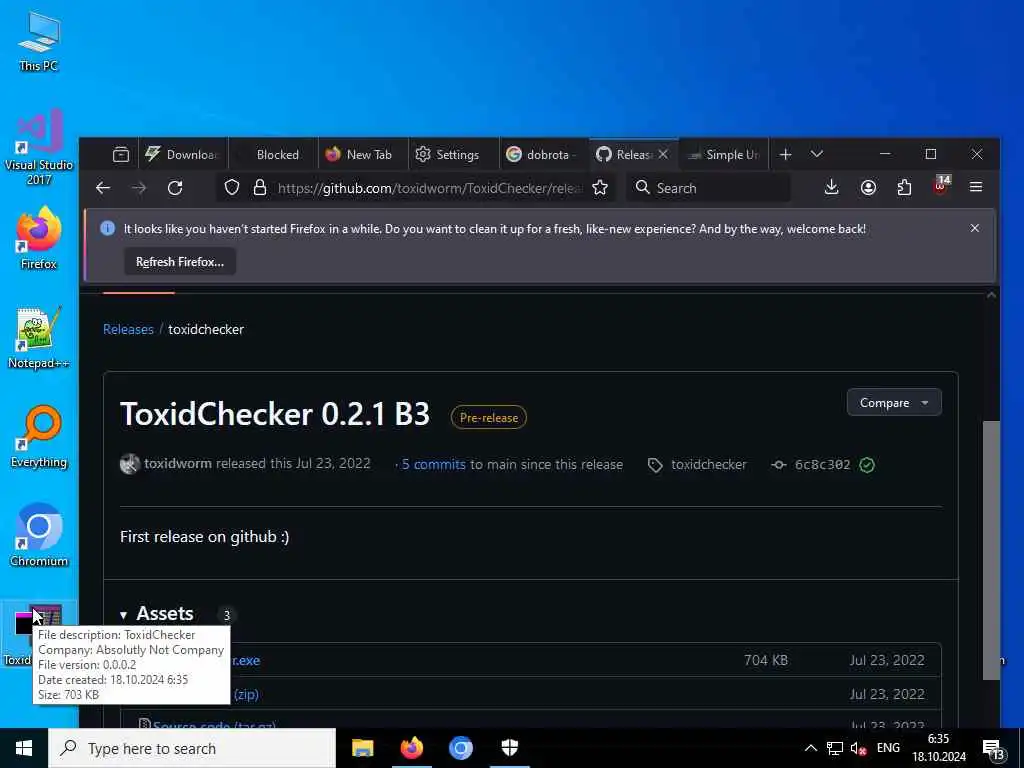Open the Firefox downloads panel
The image size is (1024, 768).
pos(831,188)
